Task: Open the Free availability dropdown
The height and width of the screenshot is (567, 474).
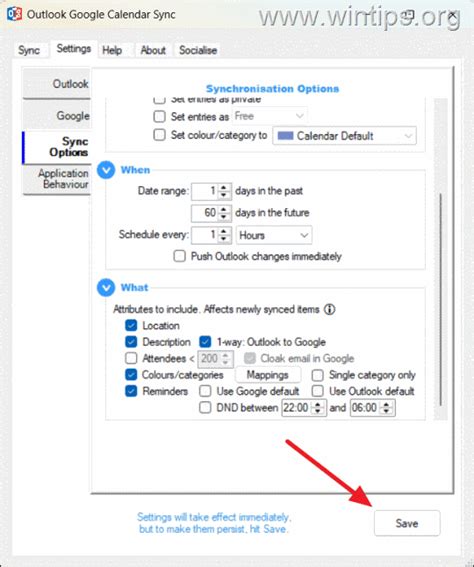Action: (x=269, y=116)
